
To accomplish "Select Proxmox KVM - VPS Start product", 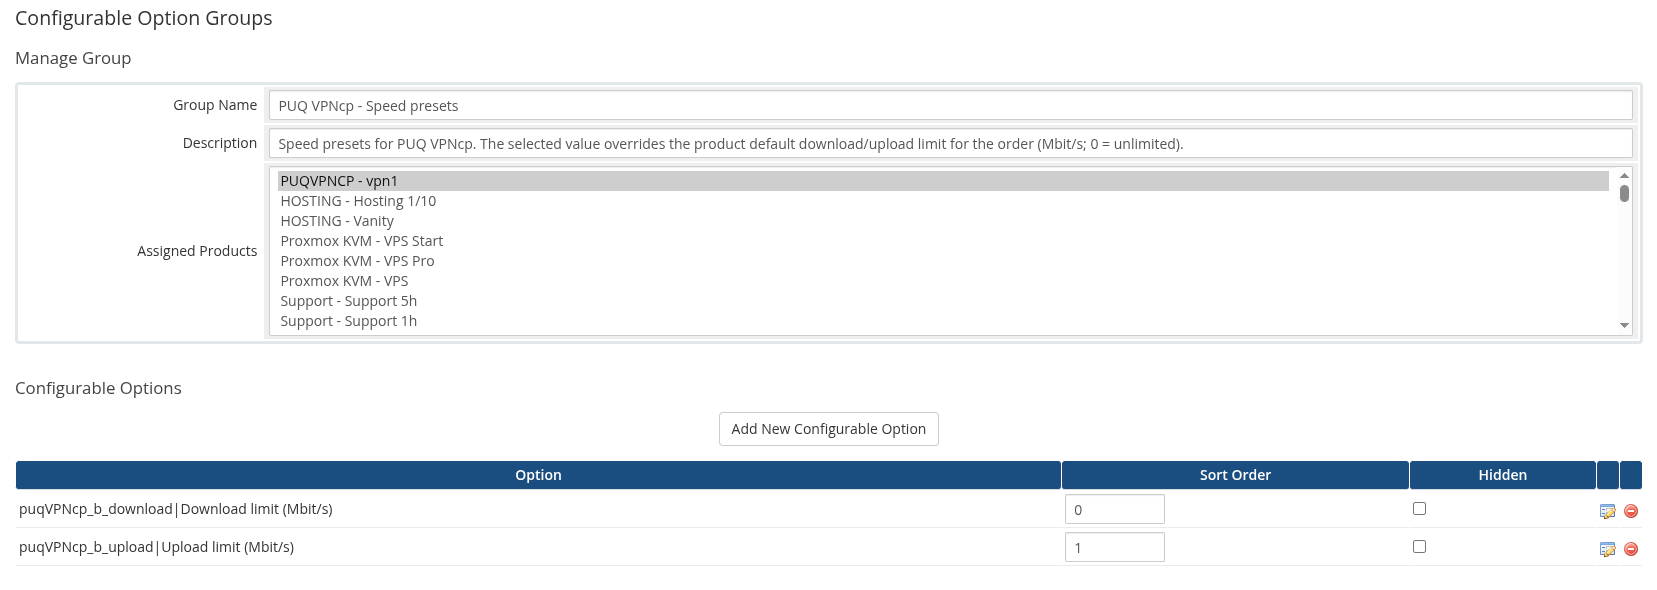I will [943, 241].
